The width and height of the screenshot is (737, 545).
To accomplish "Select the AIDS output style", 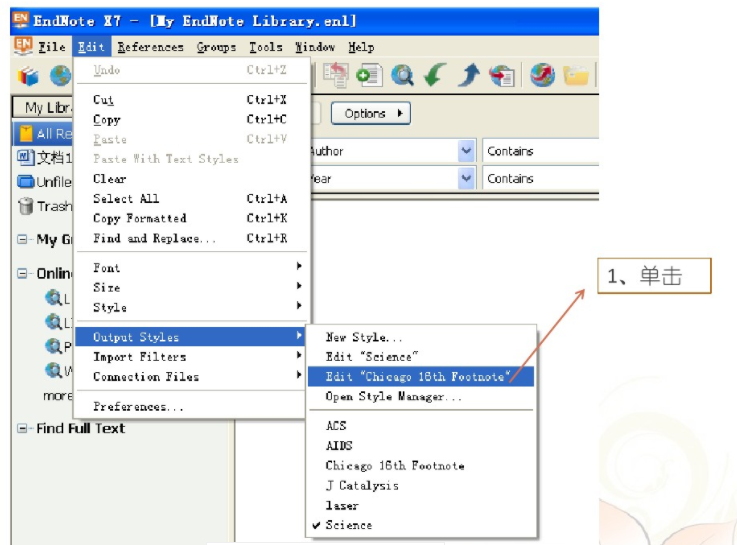I will coord(421,446).
